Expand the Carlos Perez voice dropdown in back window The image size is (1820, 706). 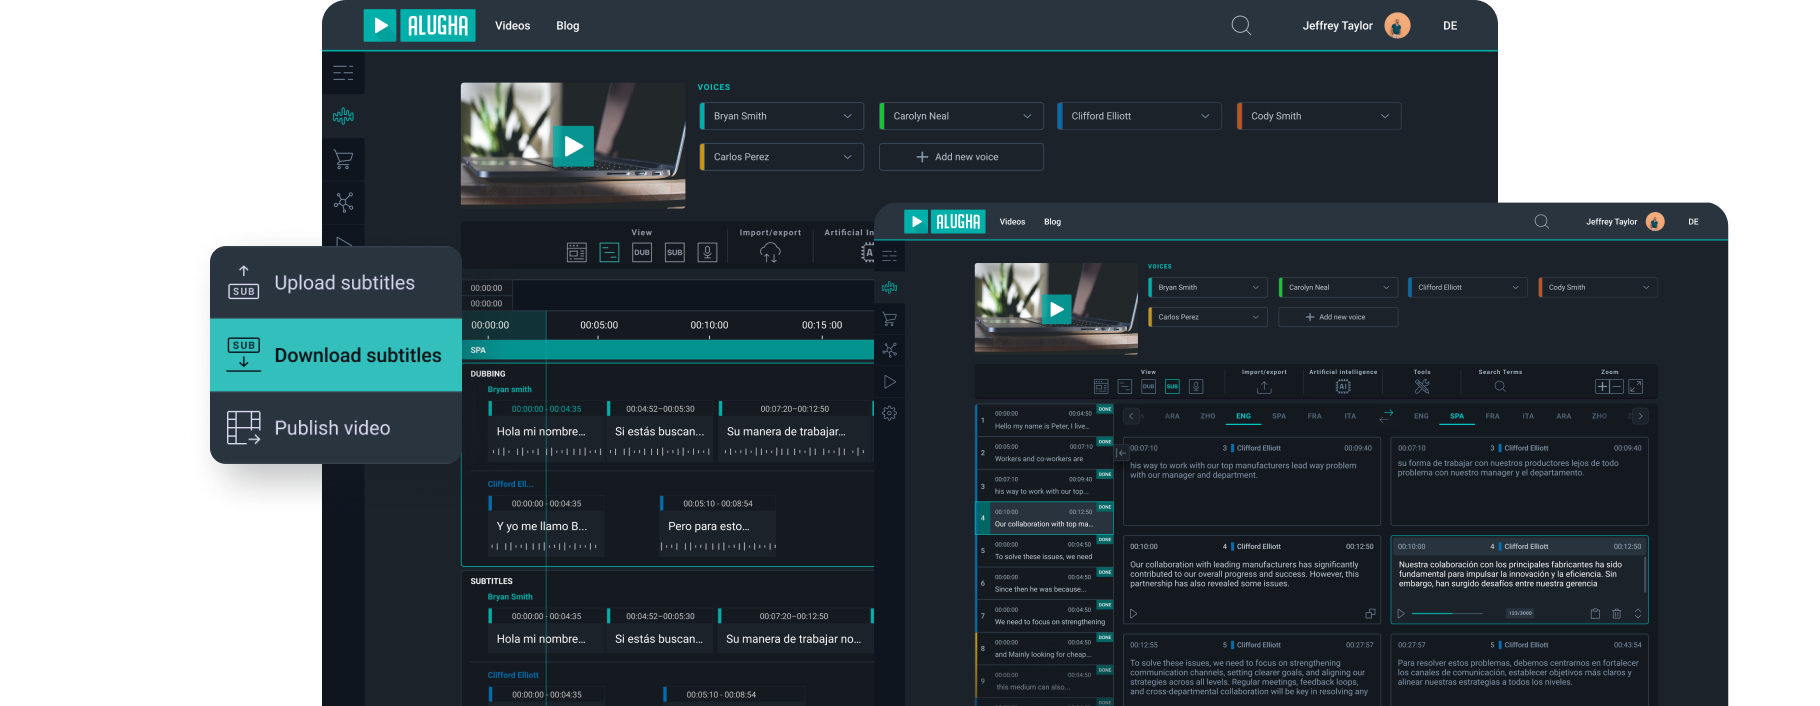coord(781,157)
